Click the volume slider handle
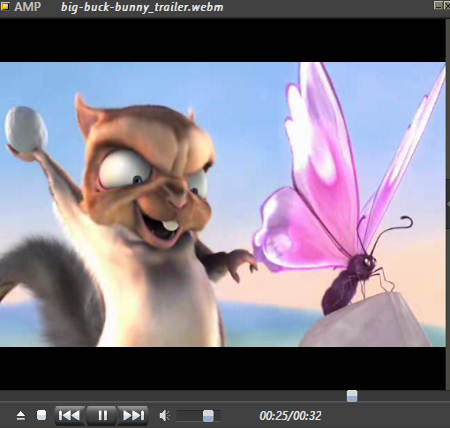450x428 pixels. coord(208,416)
